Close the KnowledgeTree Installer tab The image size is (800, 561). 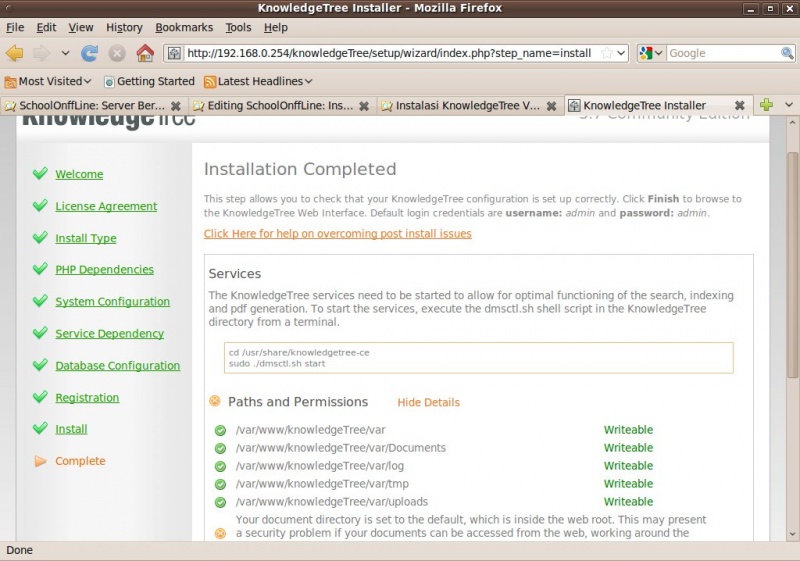[740, 105]
